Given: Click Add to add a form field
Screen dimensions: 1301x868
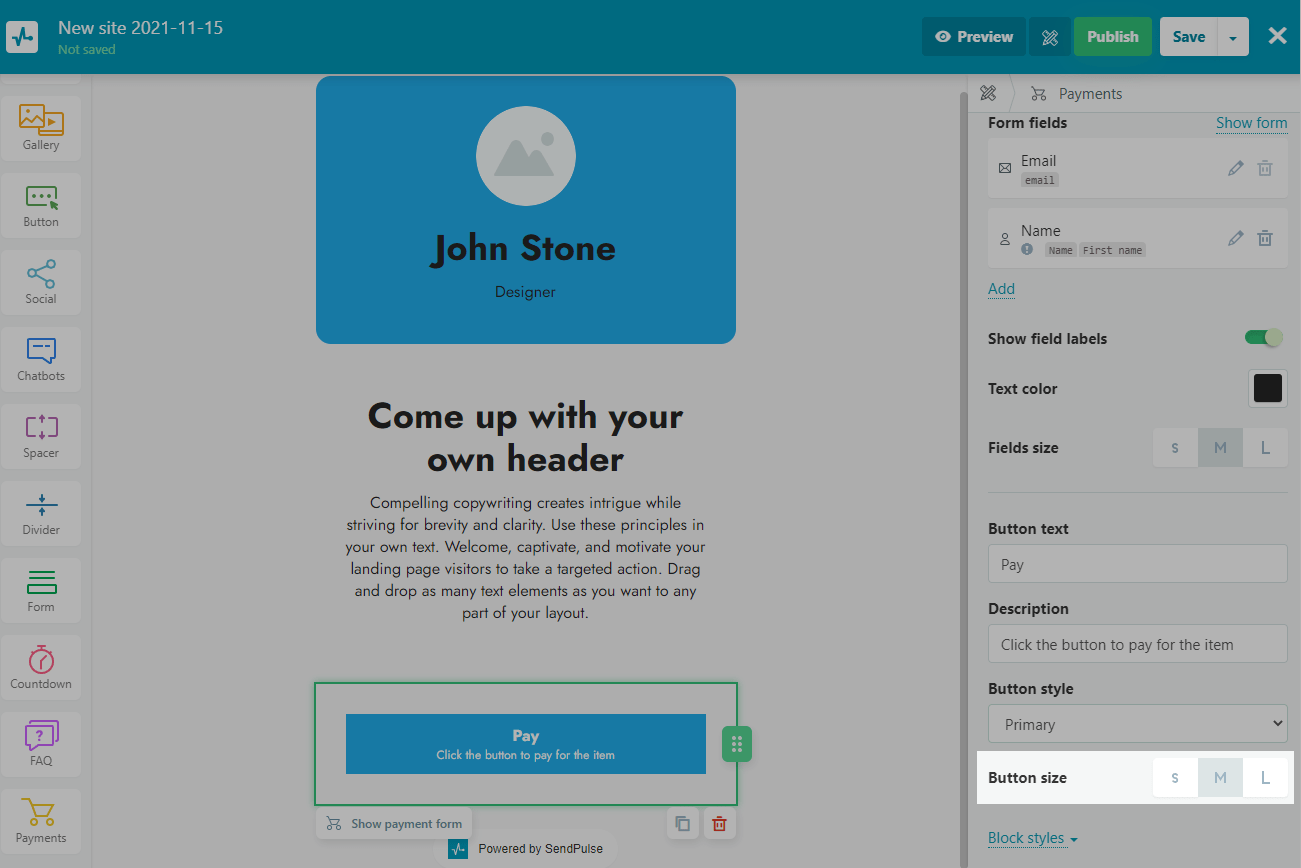Looking at the screenshot, I should [1001, 289].
